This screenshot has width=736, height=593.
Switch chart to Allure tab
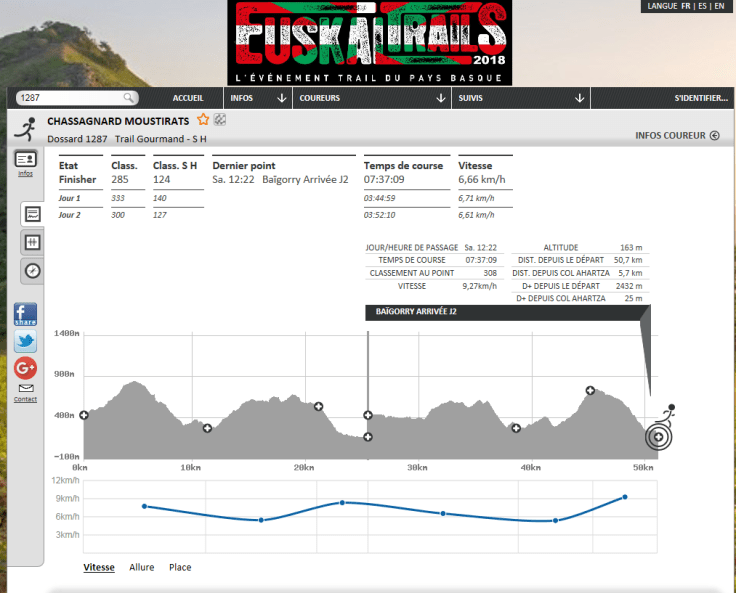[x=141, y=567]
